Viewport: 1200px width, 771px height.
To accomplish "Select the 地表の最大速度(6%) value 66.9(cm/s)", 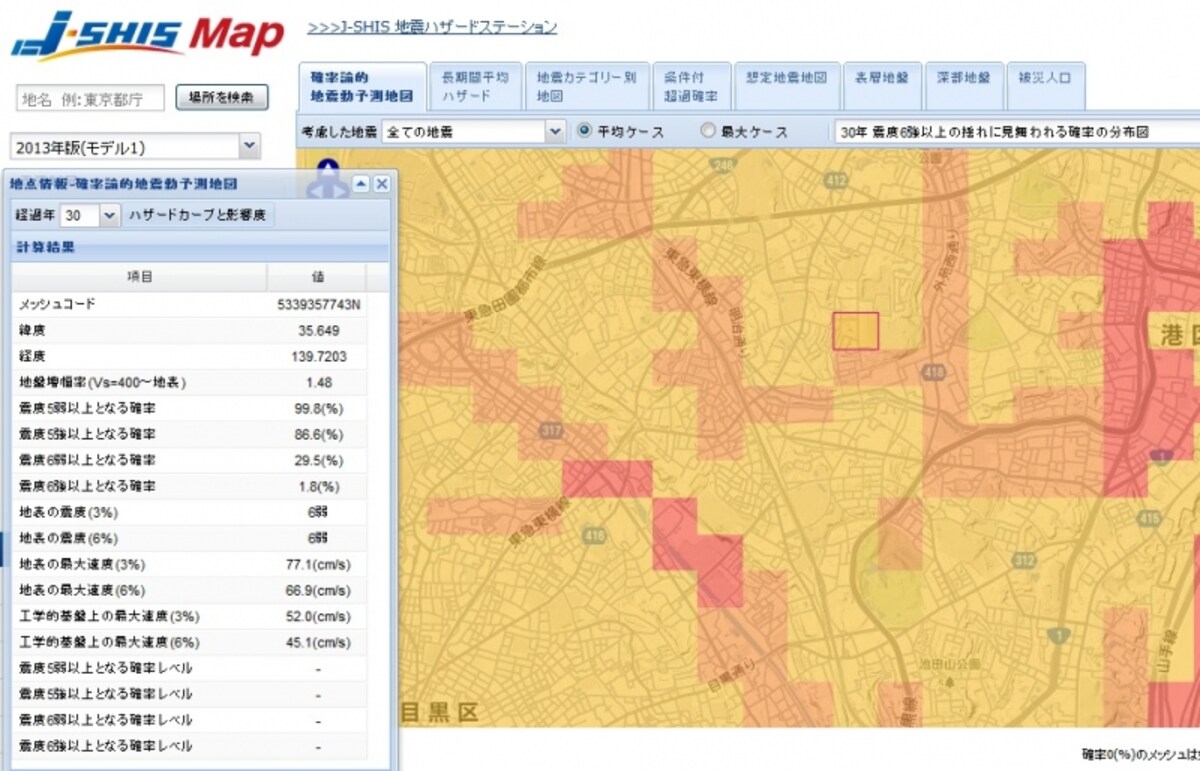I will coord(319,590).
